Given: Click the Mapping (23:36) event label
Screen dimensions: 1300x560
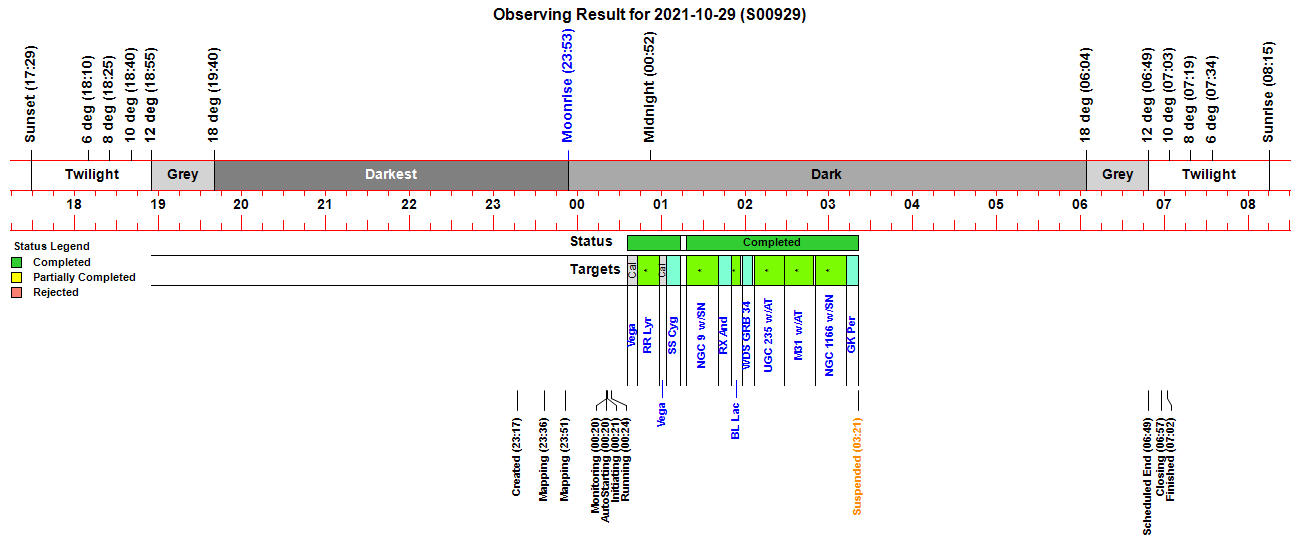Looking at the screenshot, I should point(543,458).
